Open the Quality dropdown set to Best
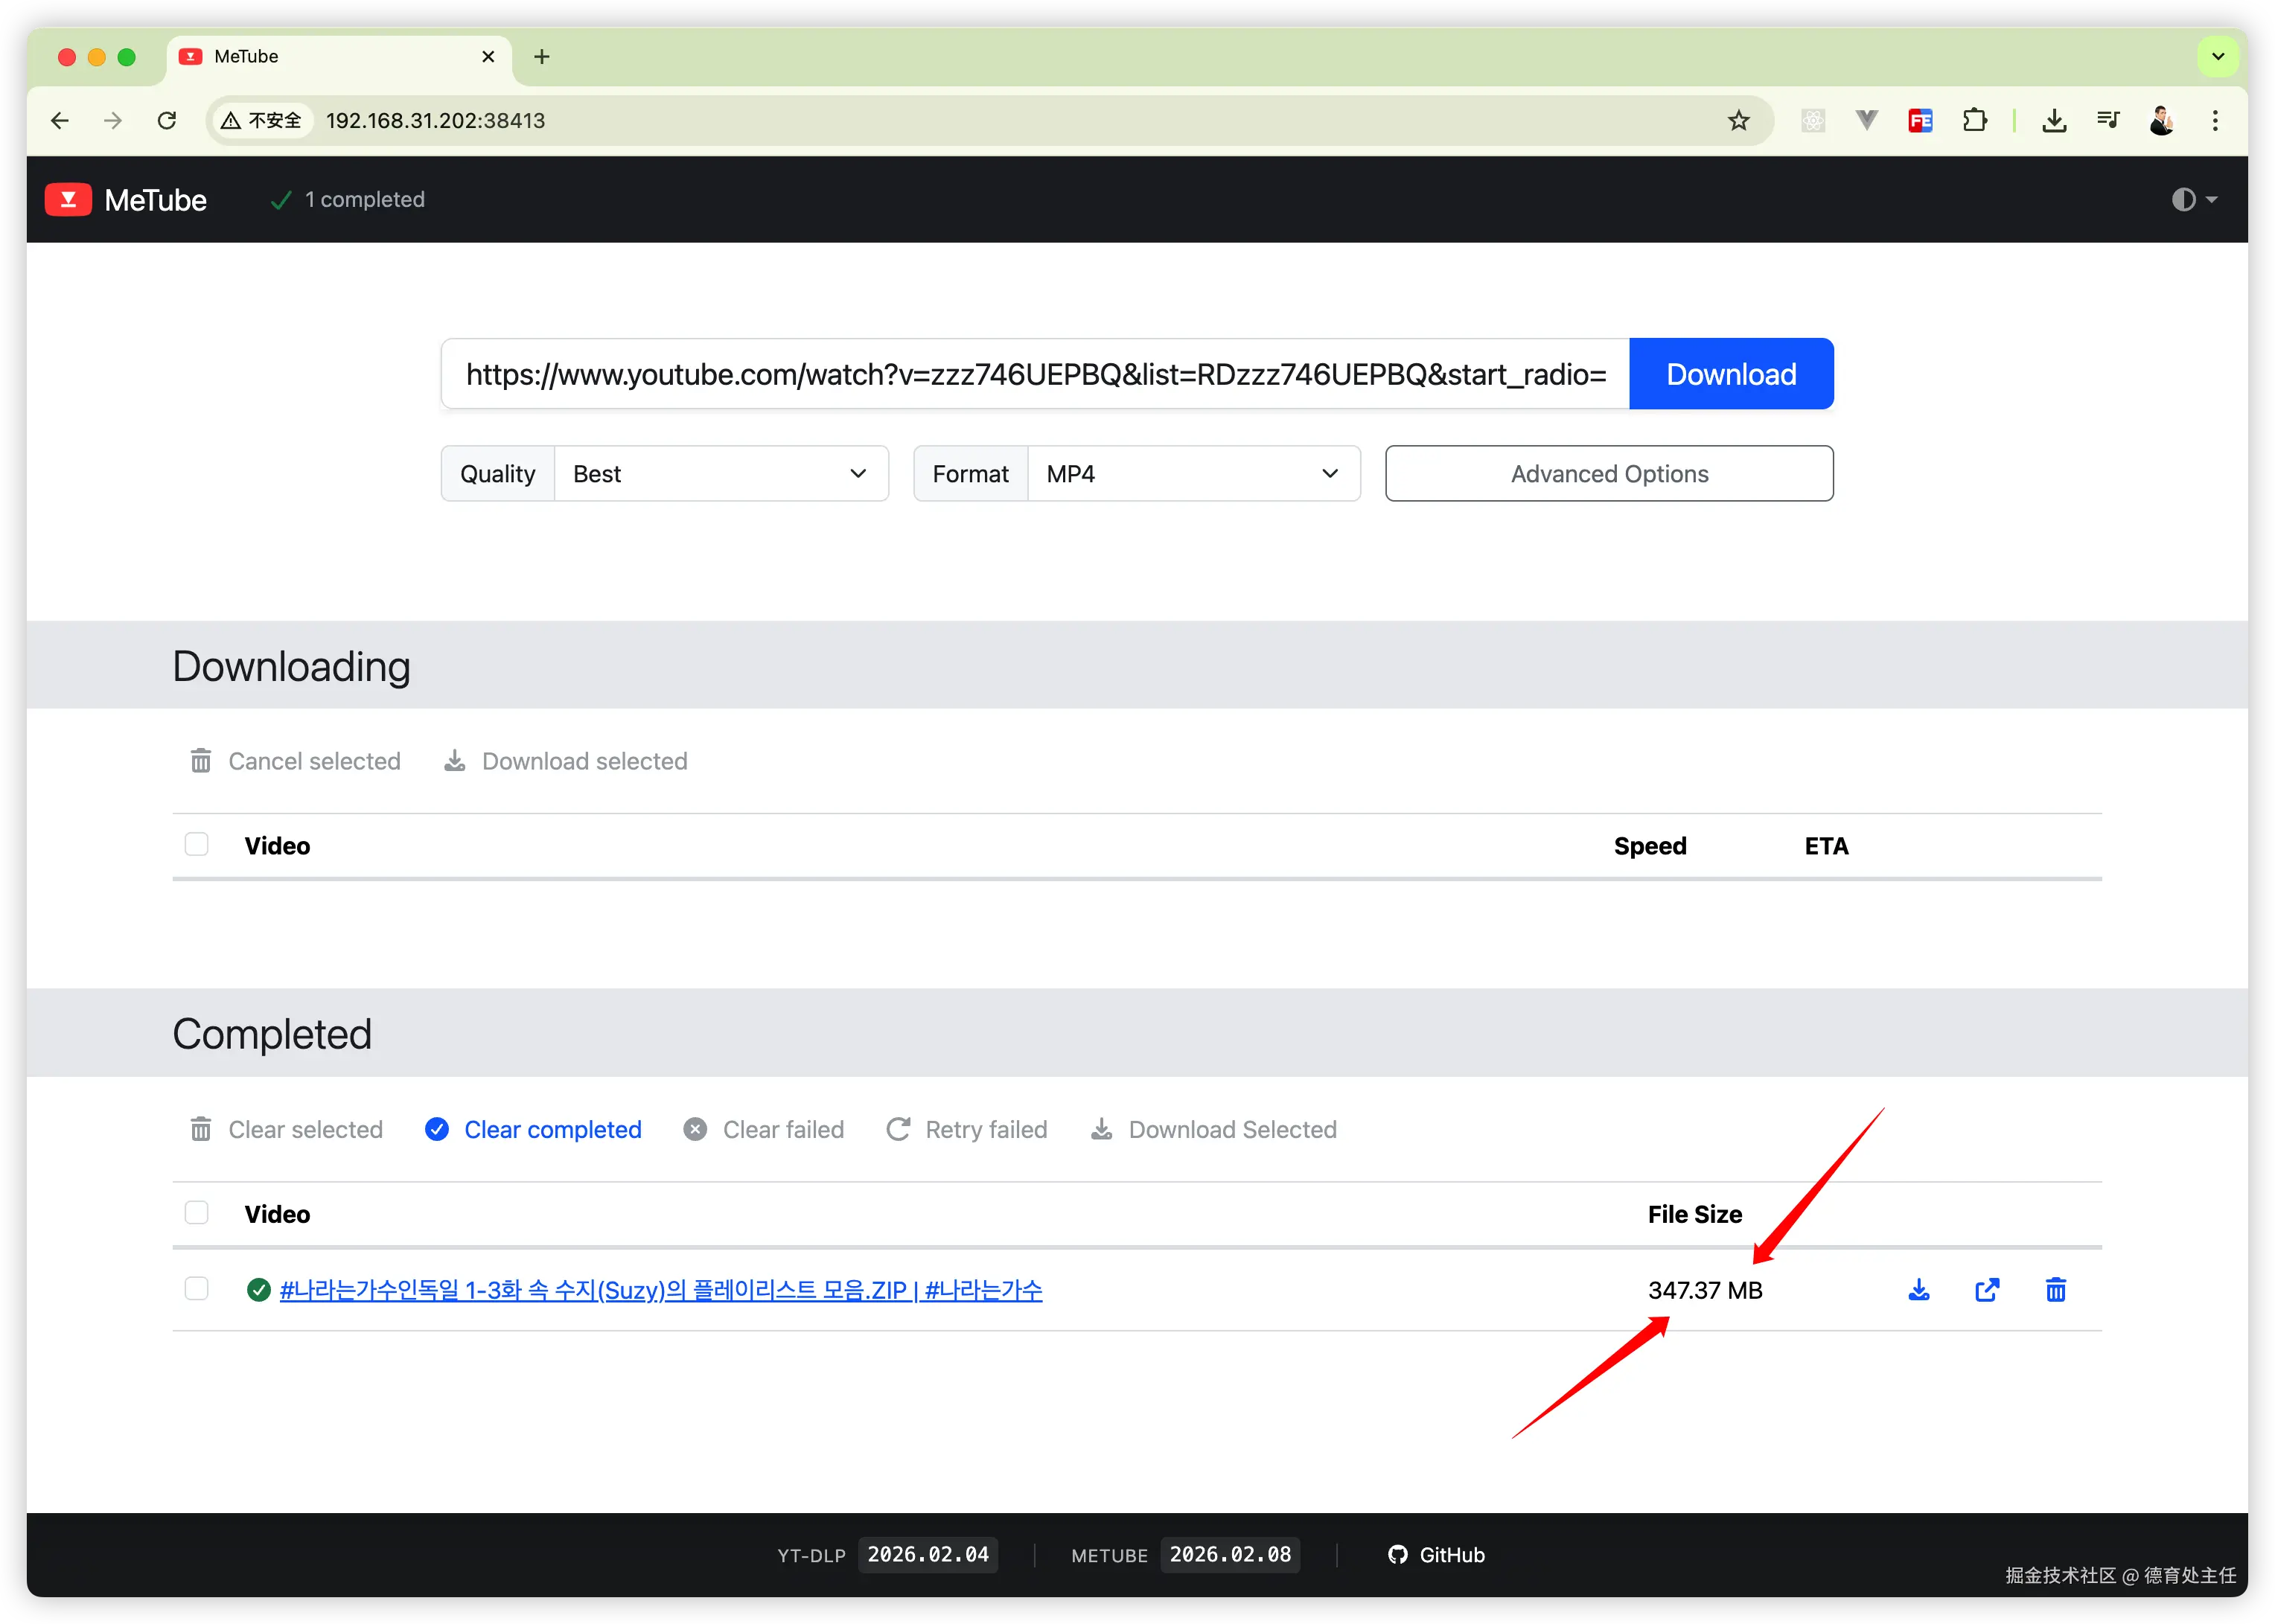The width and height of the screenshot is (2275, 1624). pos(720,474)
